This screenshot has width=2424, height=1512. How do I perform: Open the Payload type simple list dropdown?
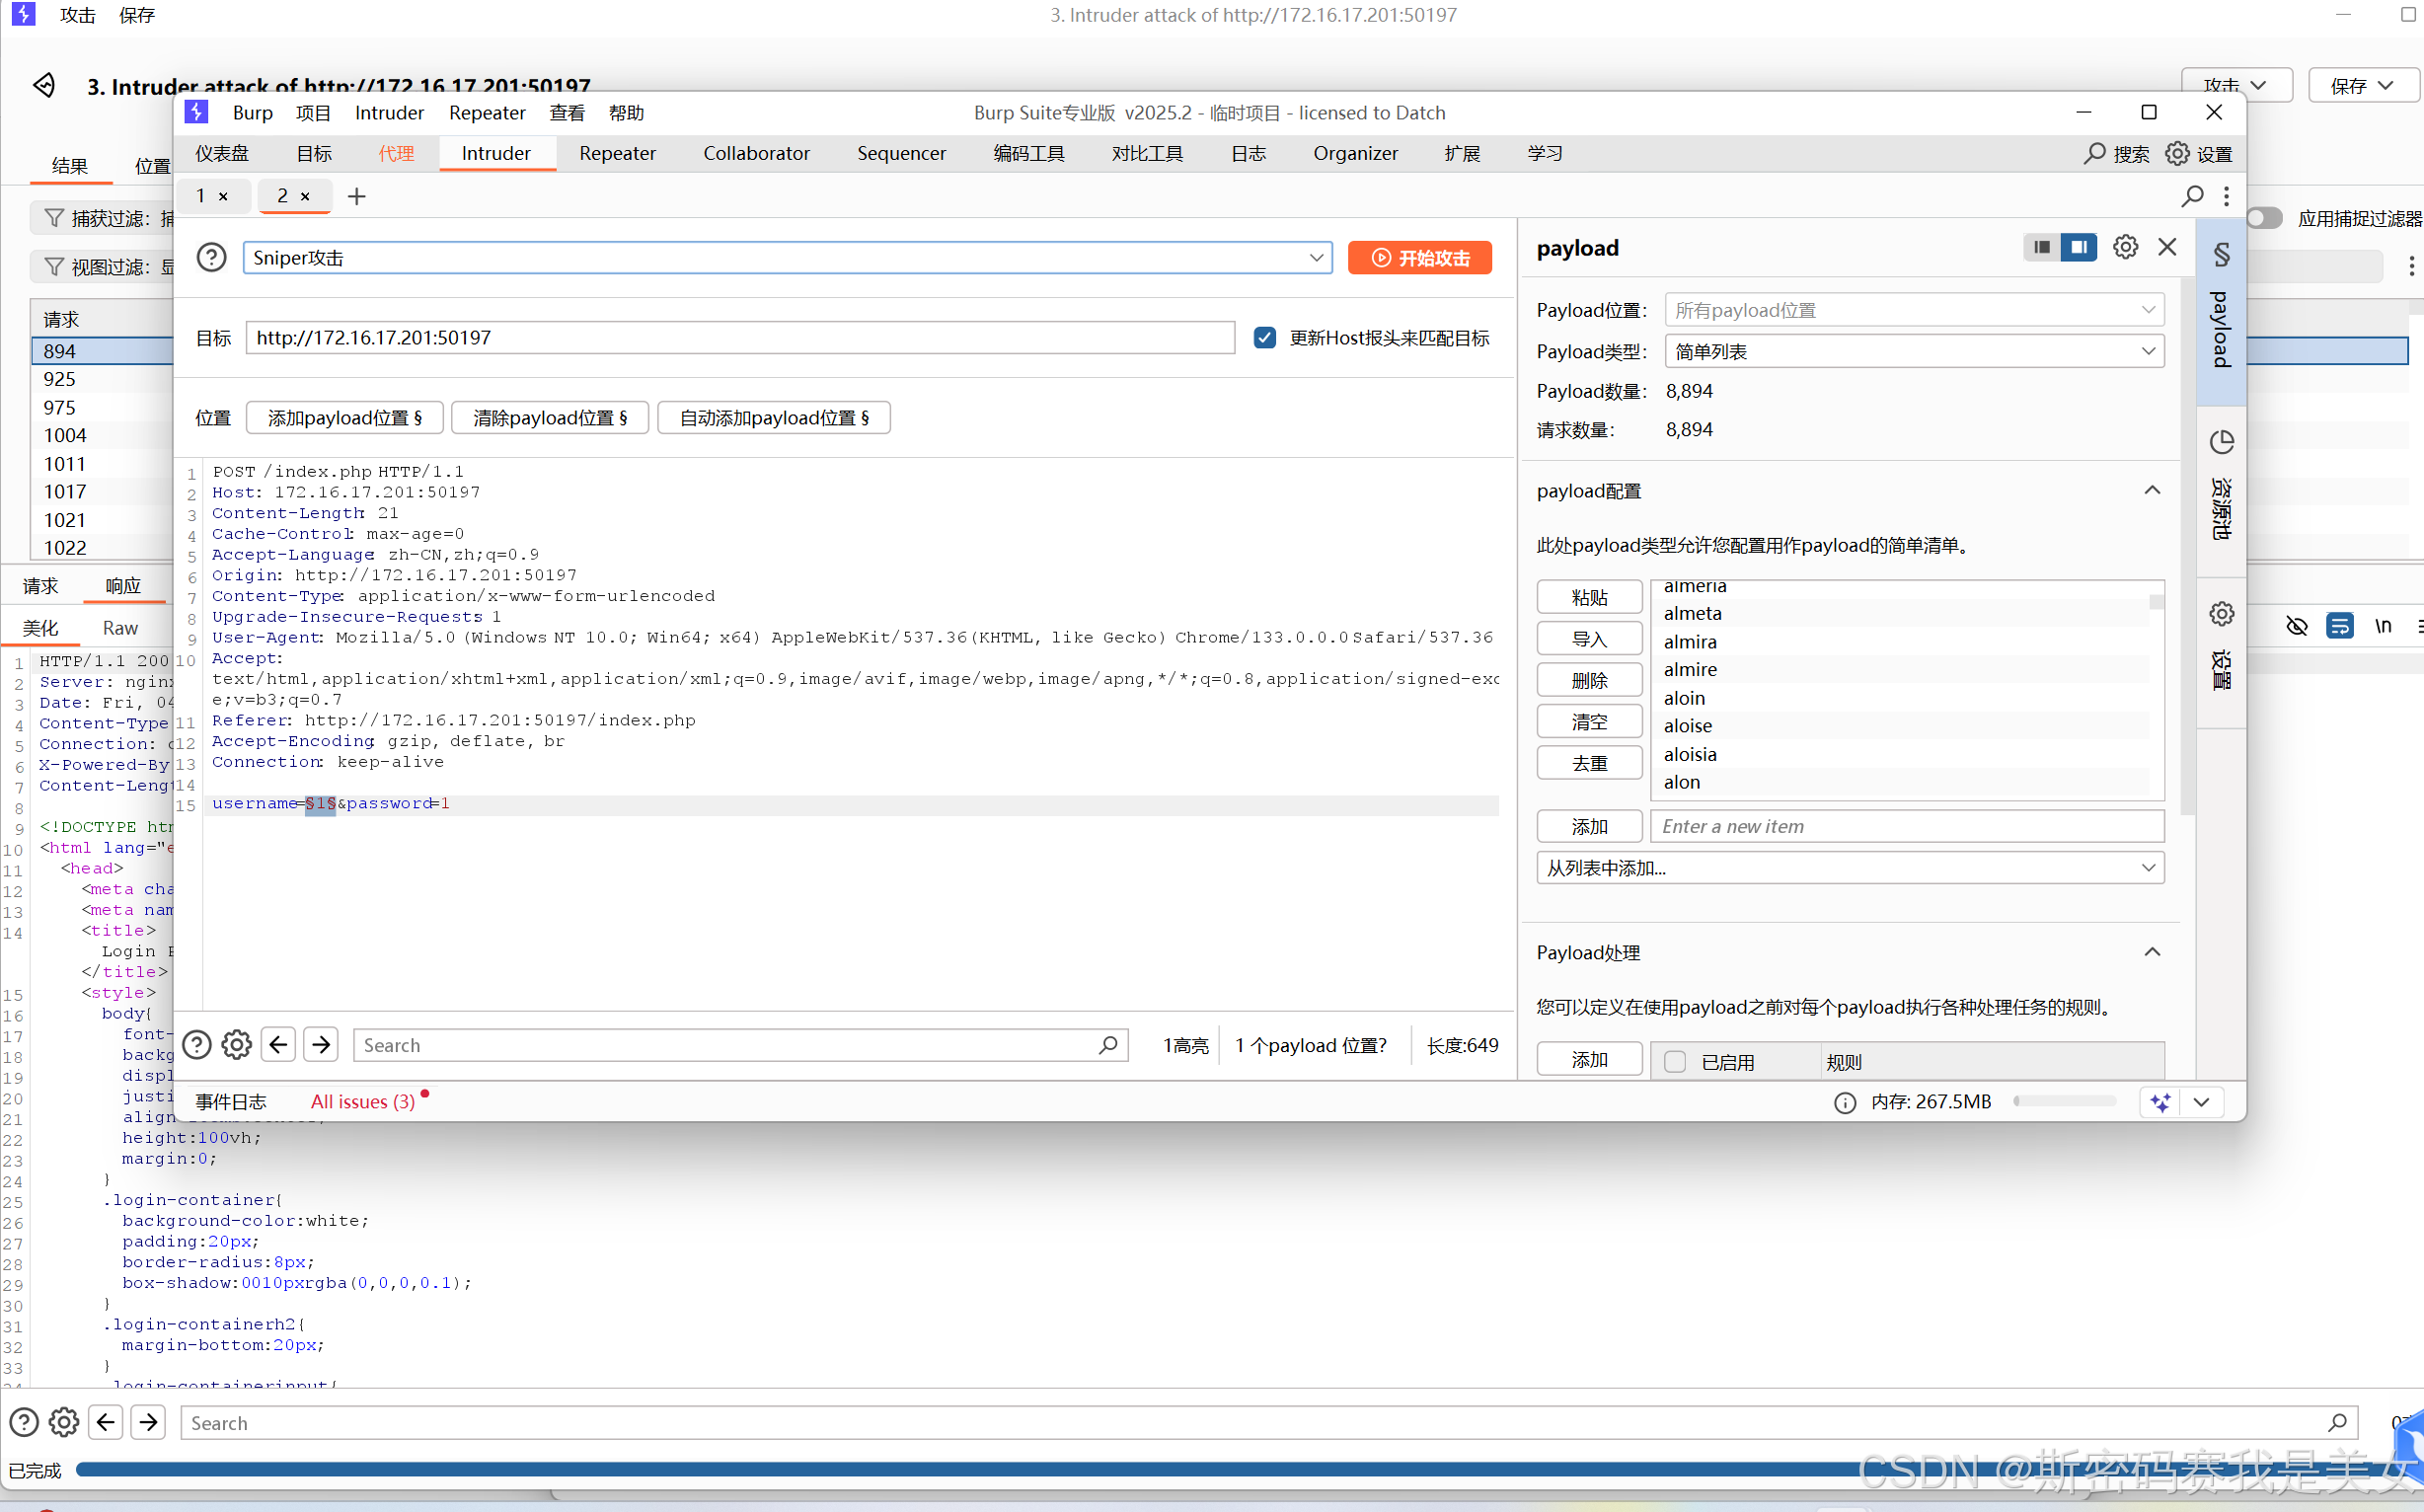pyautogui.click(x=1913, y=352)
